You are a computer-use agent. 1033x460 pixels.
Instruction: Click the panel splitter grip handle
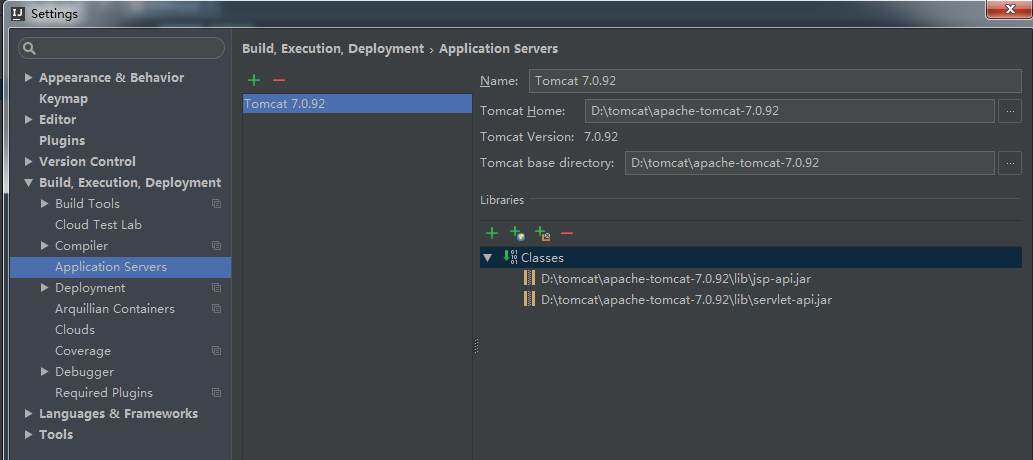point(476,347)
